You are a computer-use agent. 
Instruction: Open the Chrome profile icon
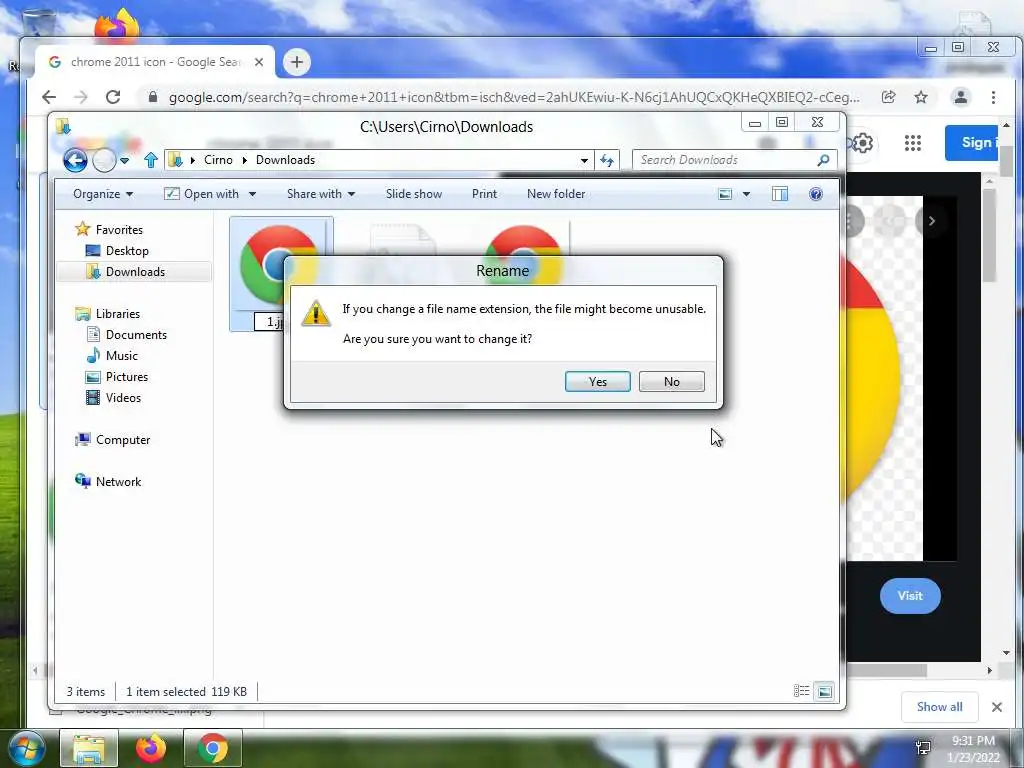pyautogui.click(x=961, y=97)
